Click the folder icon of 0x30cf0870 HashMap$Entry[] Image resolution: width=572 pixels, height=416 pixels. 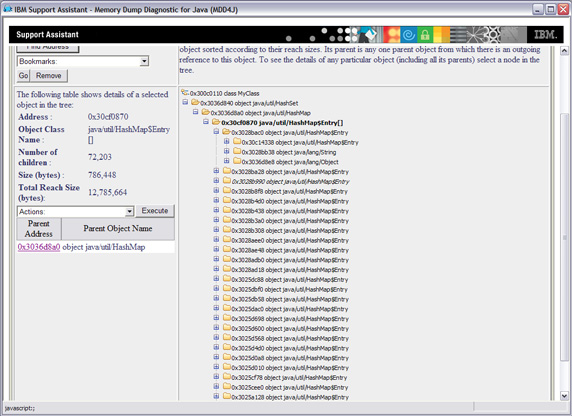pyautogui.click(x=216, y=122)
